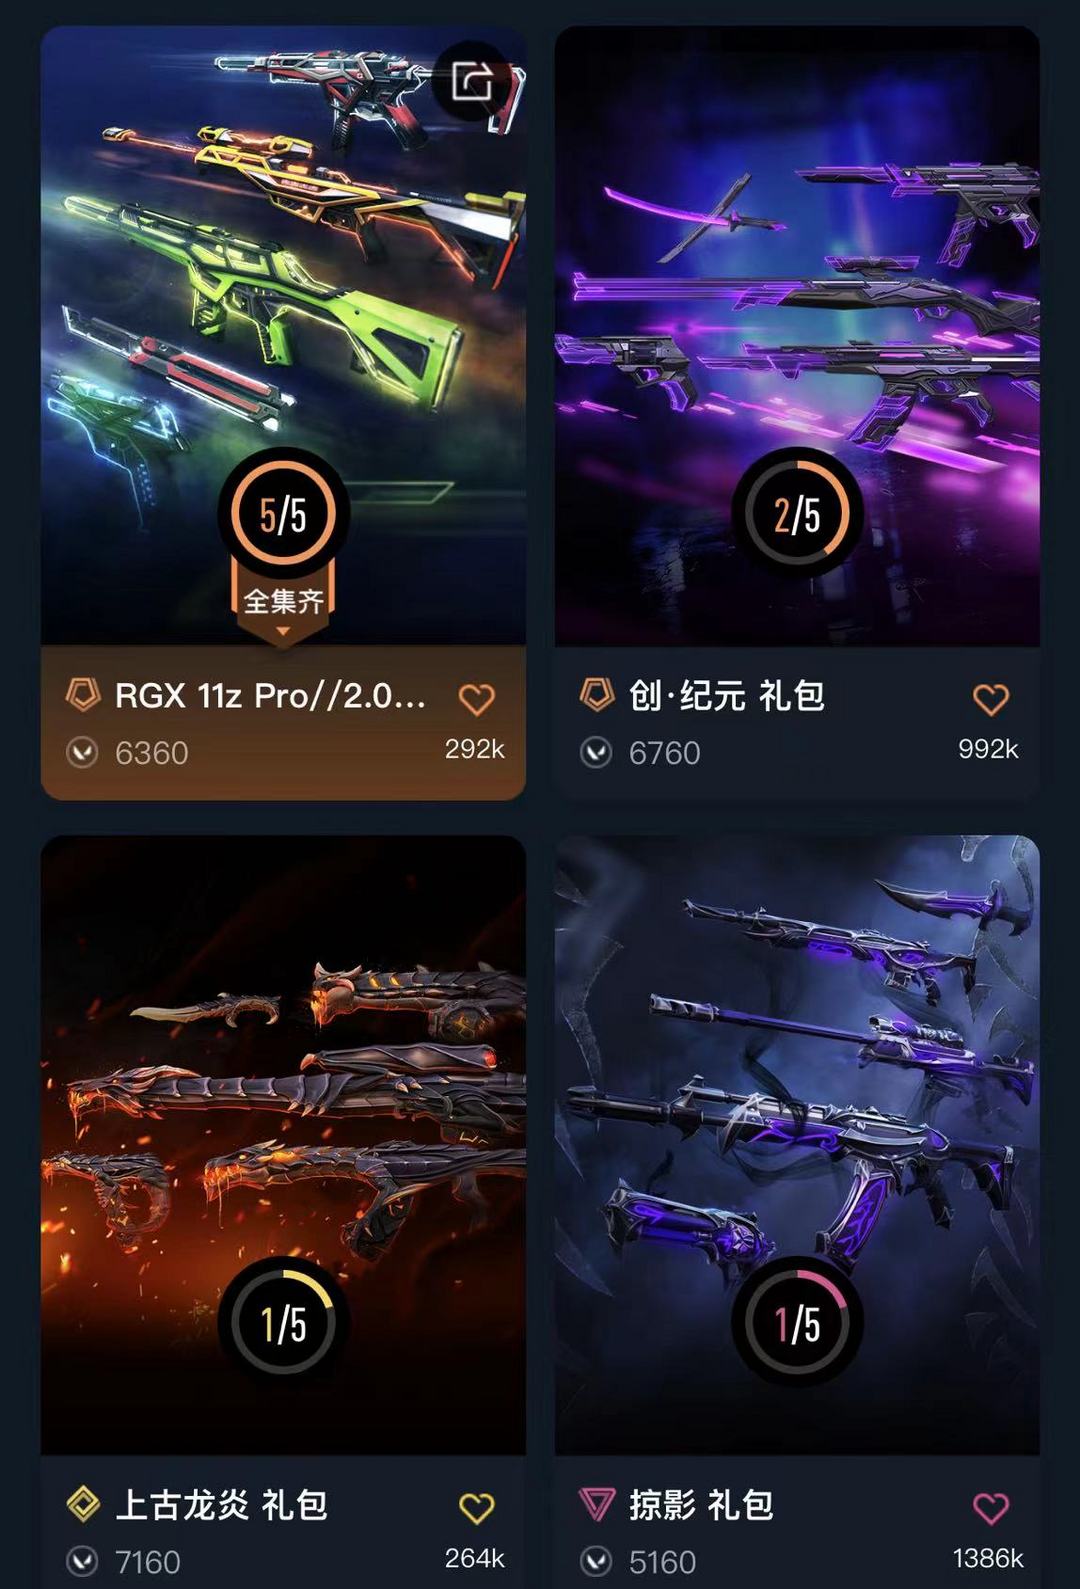Image resolution: width=1080 pixels, height=1589 pixels.
Task: Favorite the RGX 11z Pro bundle heart
Action: (x=476, y=699)
